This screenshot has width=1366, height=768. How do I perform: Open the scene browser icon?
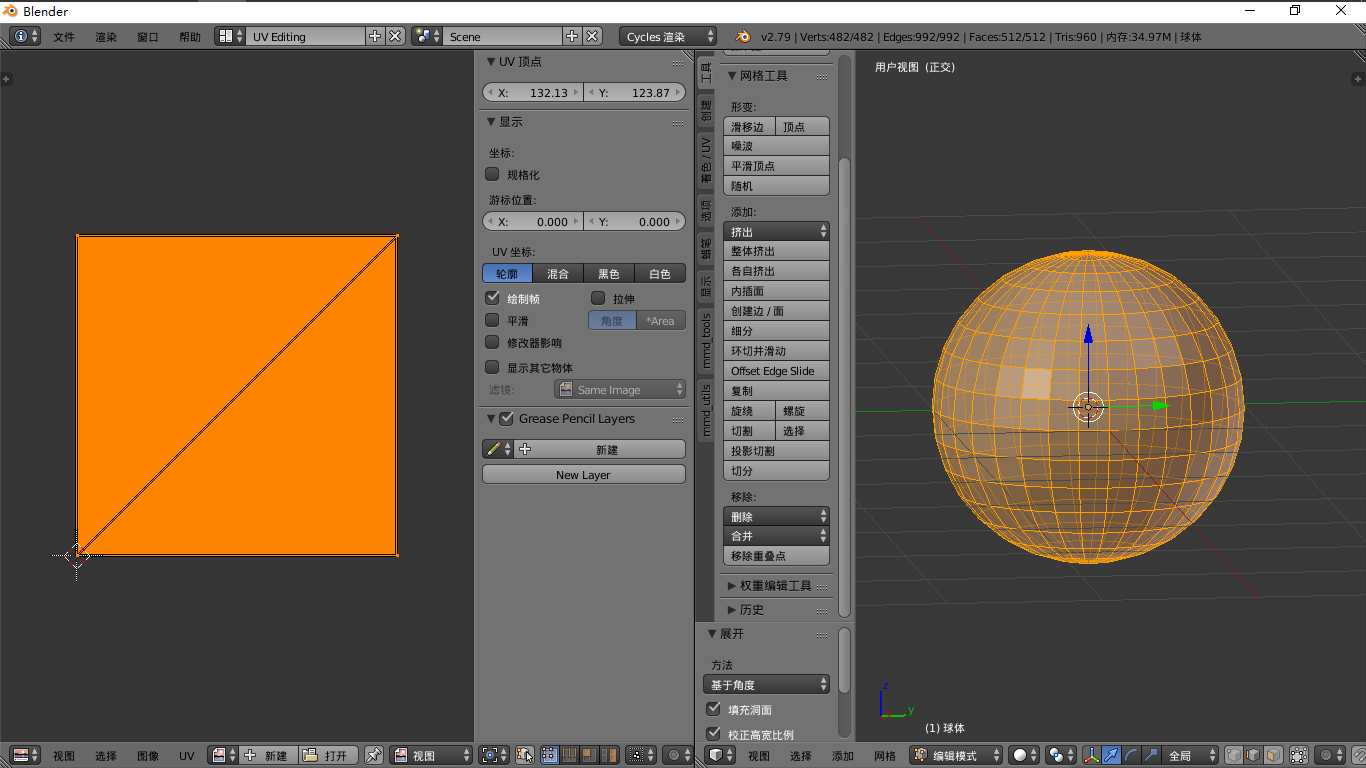click(427, 36)
